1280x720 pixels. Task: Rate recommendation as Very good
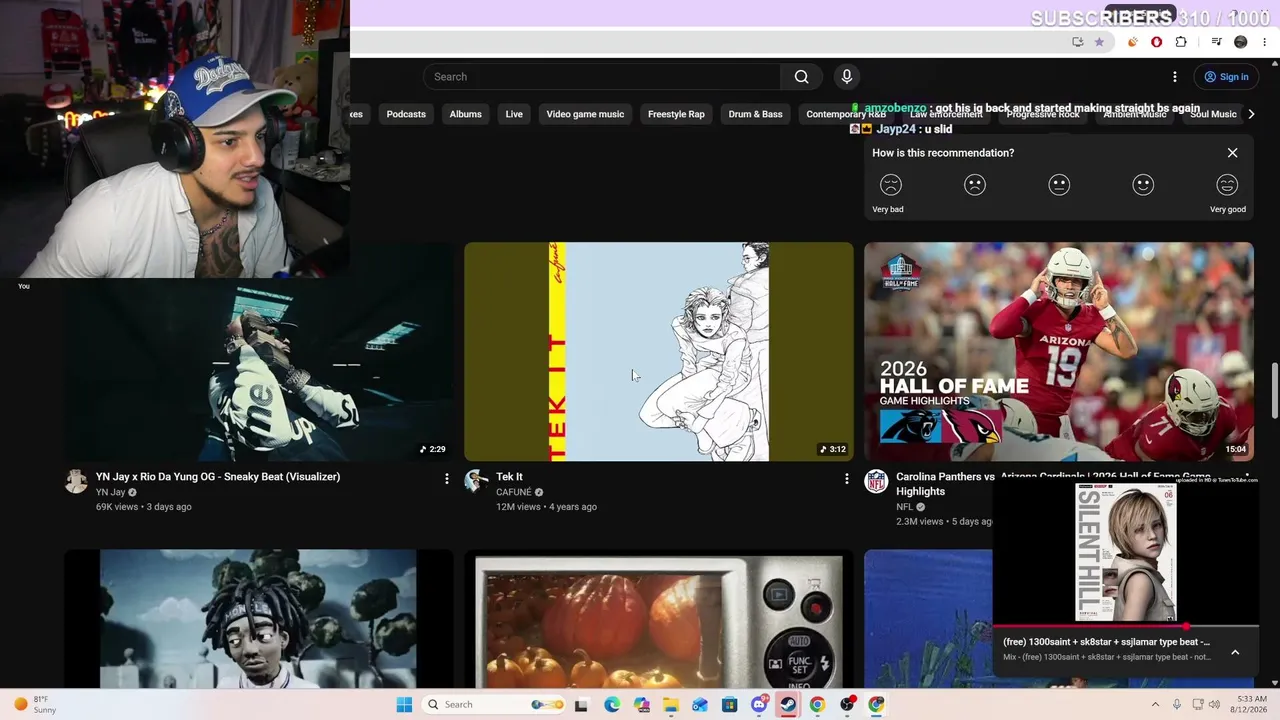coord(1227,185)
